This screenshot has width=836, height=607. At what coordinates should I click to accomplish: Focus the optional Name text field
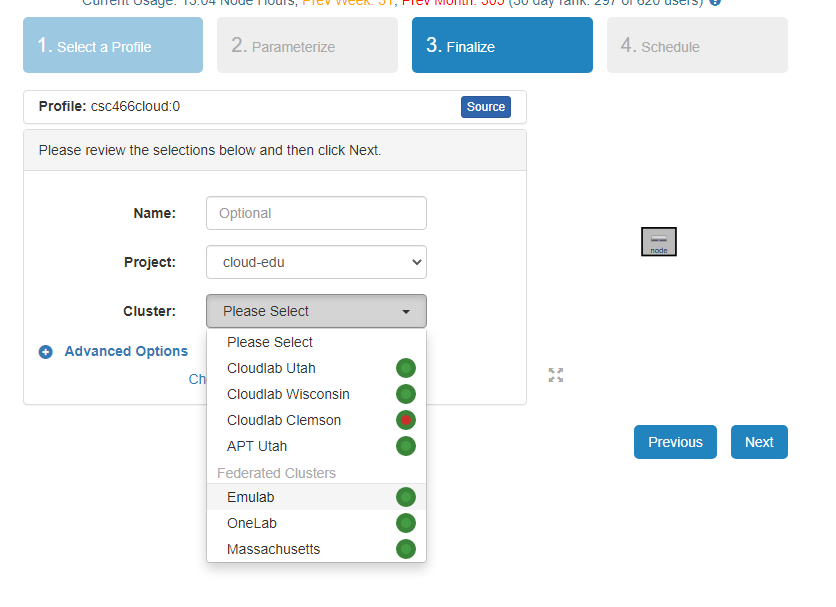coord(316,213)
